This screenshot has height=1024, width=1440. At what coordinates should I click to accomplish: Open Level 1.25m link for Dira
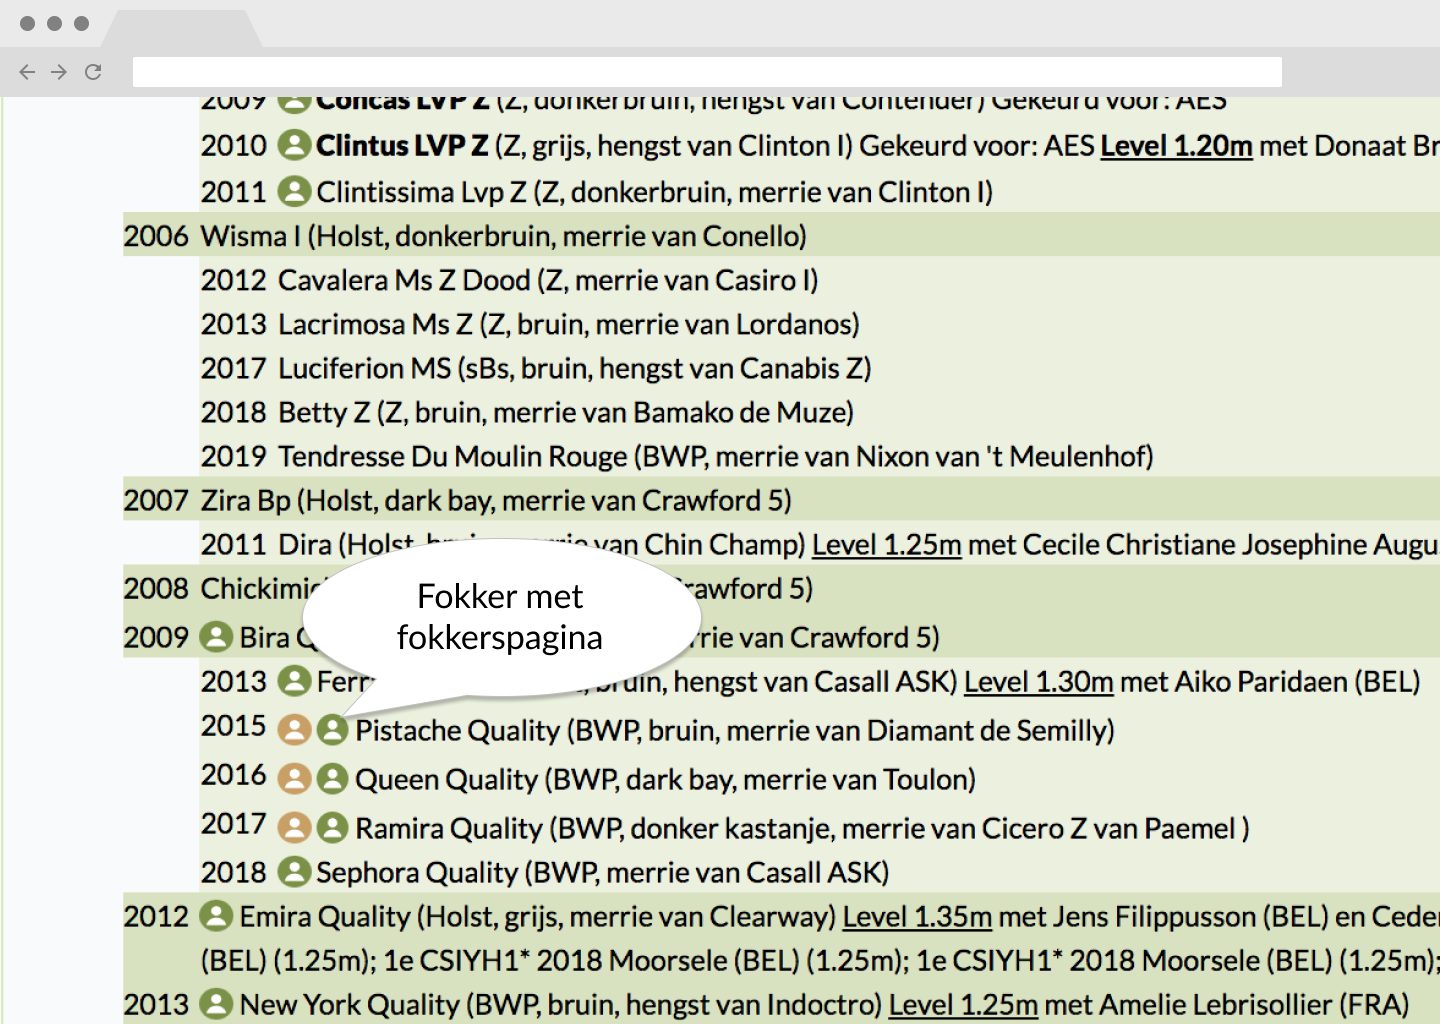pyautogui.click(x=886, y=545)
